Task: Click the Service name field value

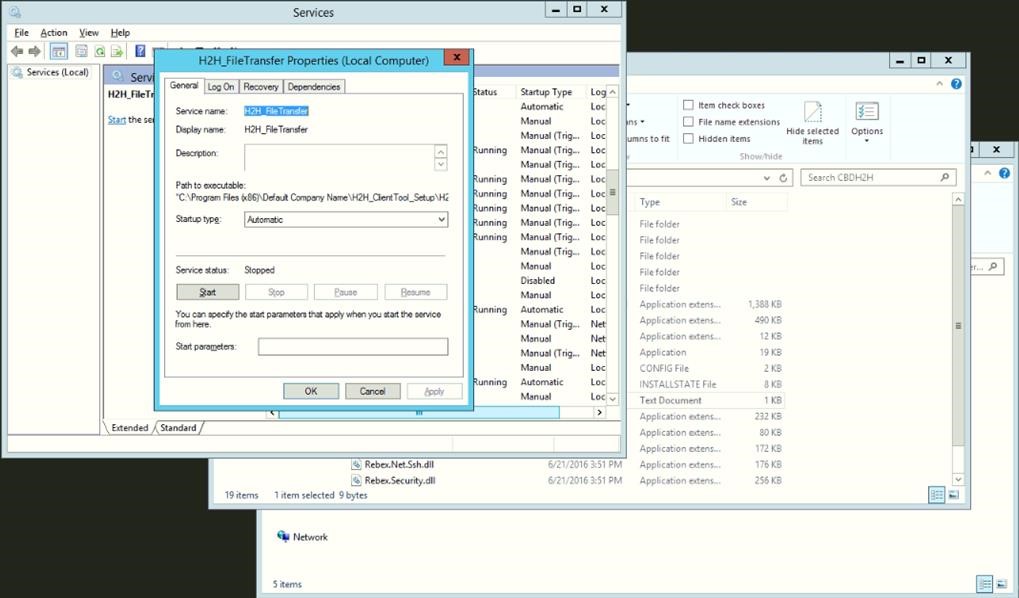Action: pos(276,111)
